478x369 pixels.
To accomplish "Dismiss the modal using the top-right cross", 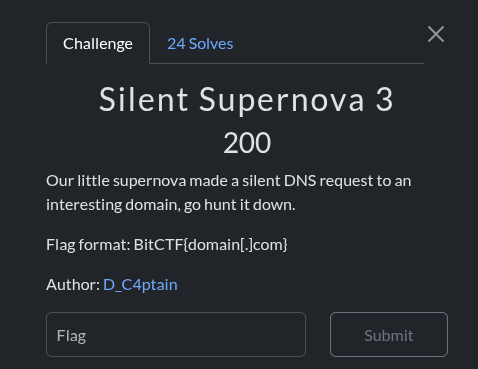I will point(436,34).
